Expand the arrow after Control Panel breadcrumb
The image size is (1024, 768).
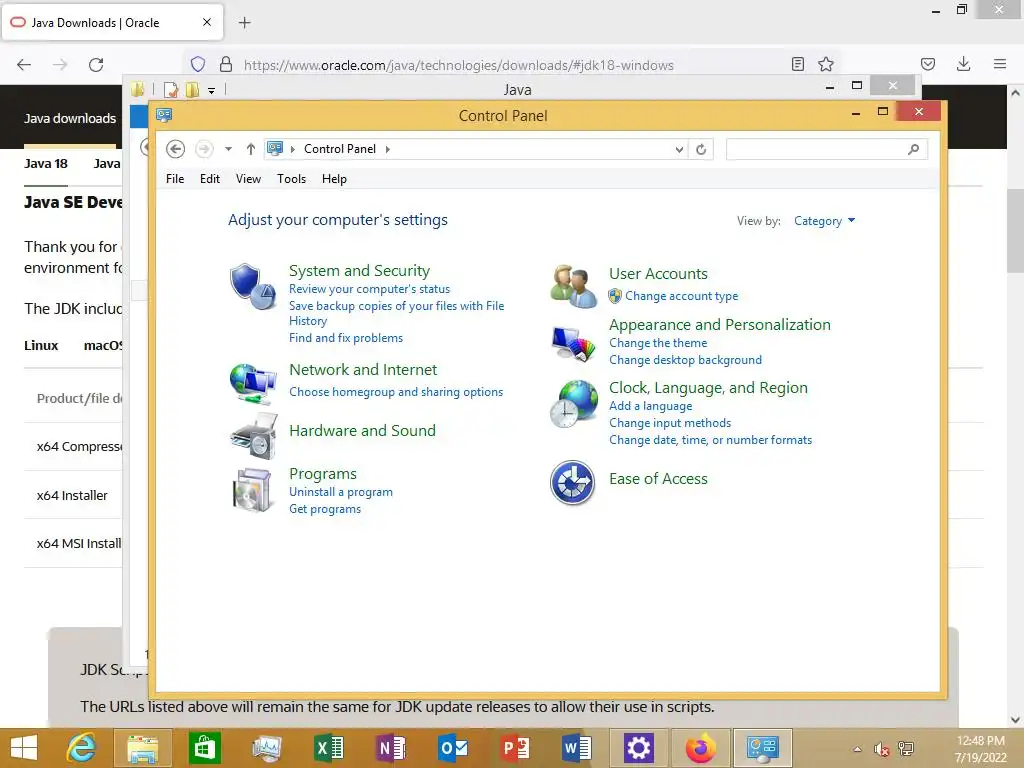click(x=387, y=149)
